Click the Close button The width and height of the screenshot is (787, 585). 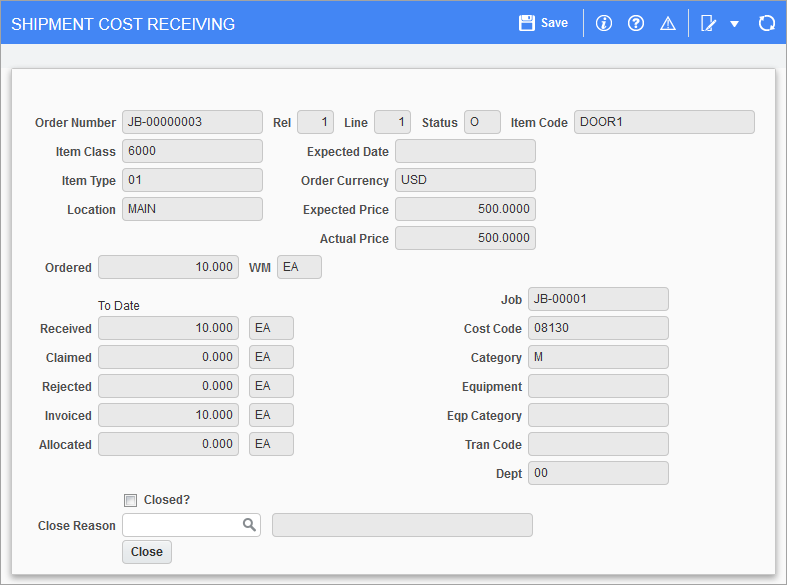pos(147,552)
